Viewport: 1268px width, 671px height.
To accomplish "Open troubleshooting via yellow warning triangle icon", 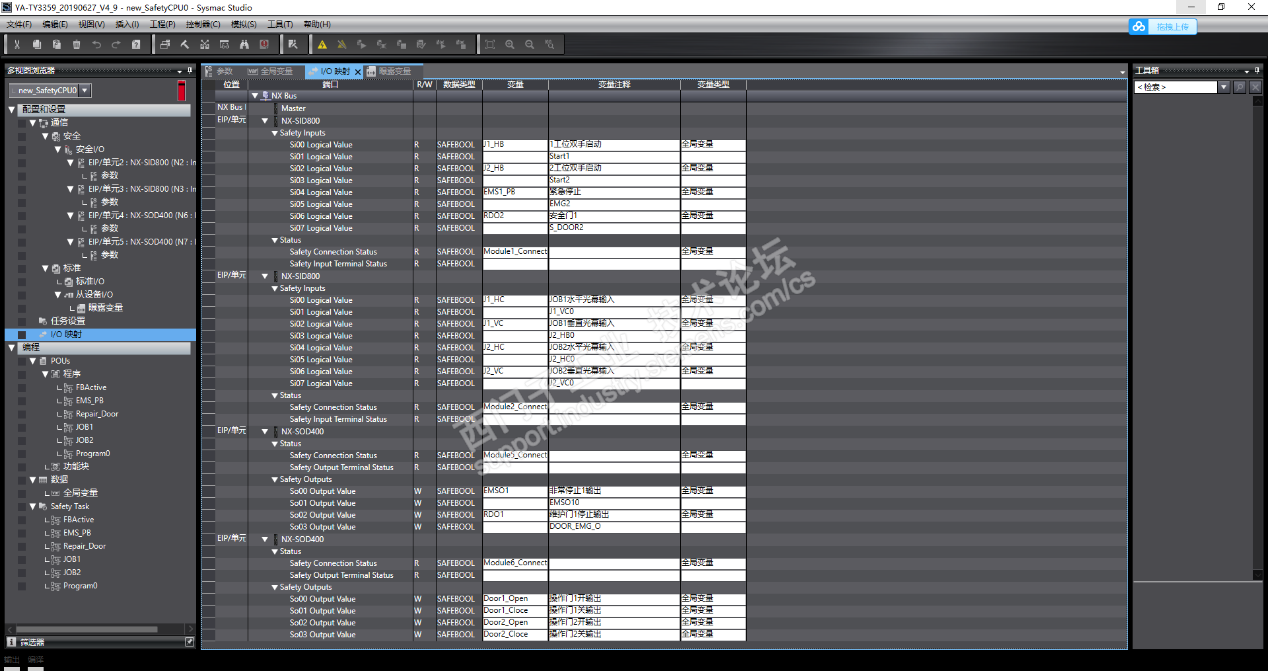I will tap(322, 44).
